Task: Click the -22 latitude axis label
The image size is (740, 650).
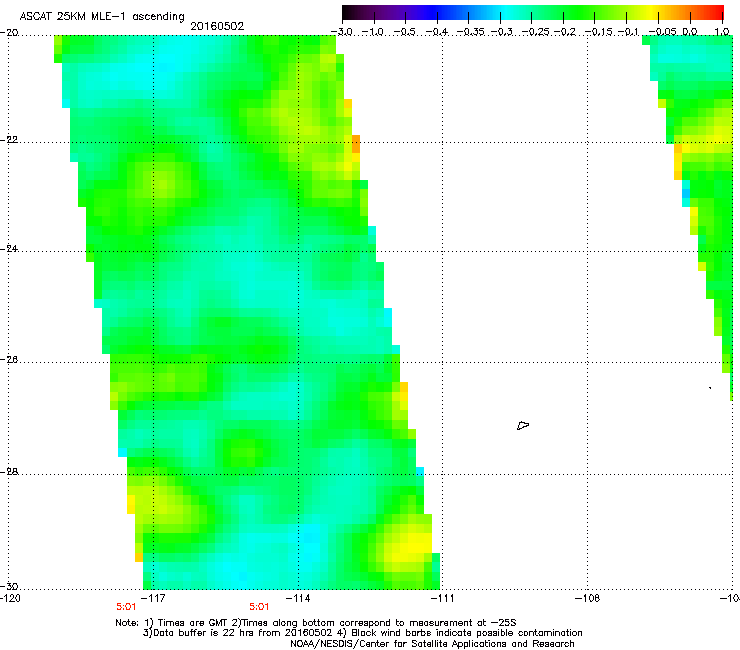Action: pos(9,140)
